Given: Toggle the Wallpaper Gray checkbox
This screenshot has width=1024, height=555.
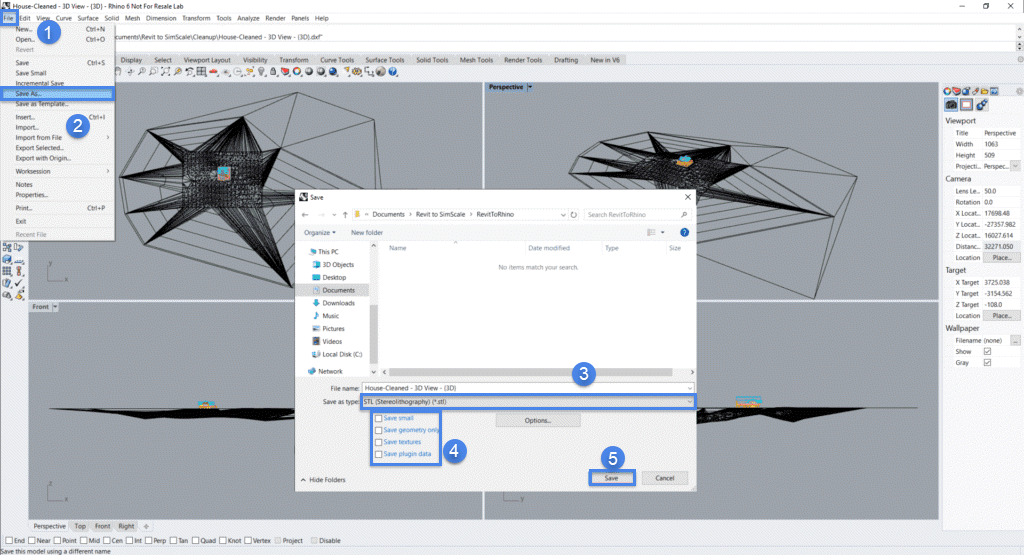Looking at the screenshot, I should [987, 362].
